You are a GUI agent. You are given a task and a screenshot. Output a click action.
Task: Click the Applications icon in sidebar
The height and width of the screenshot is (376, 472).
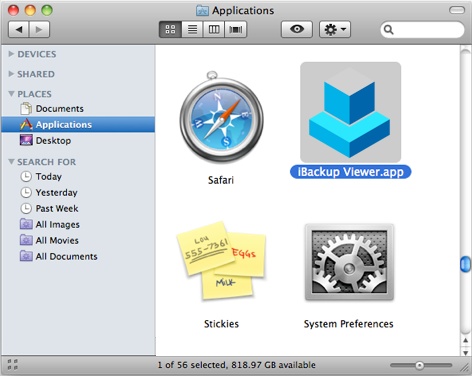coord(26,124)
